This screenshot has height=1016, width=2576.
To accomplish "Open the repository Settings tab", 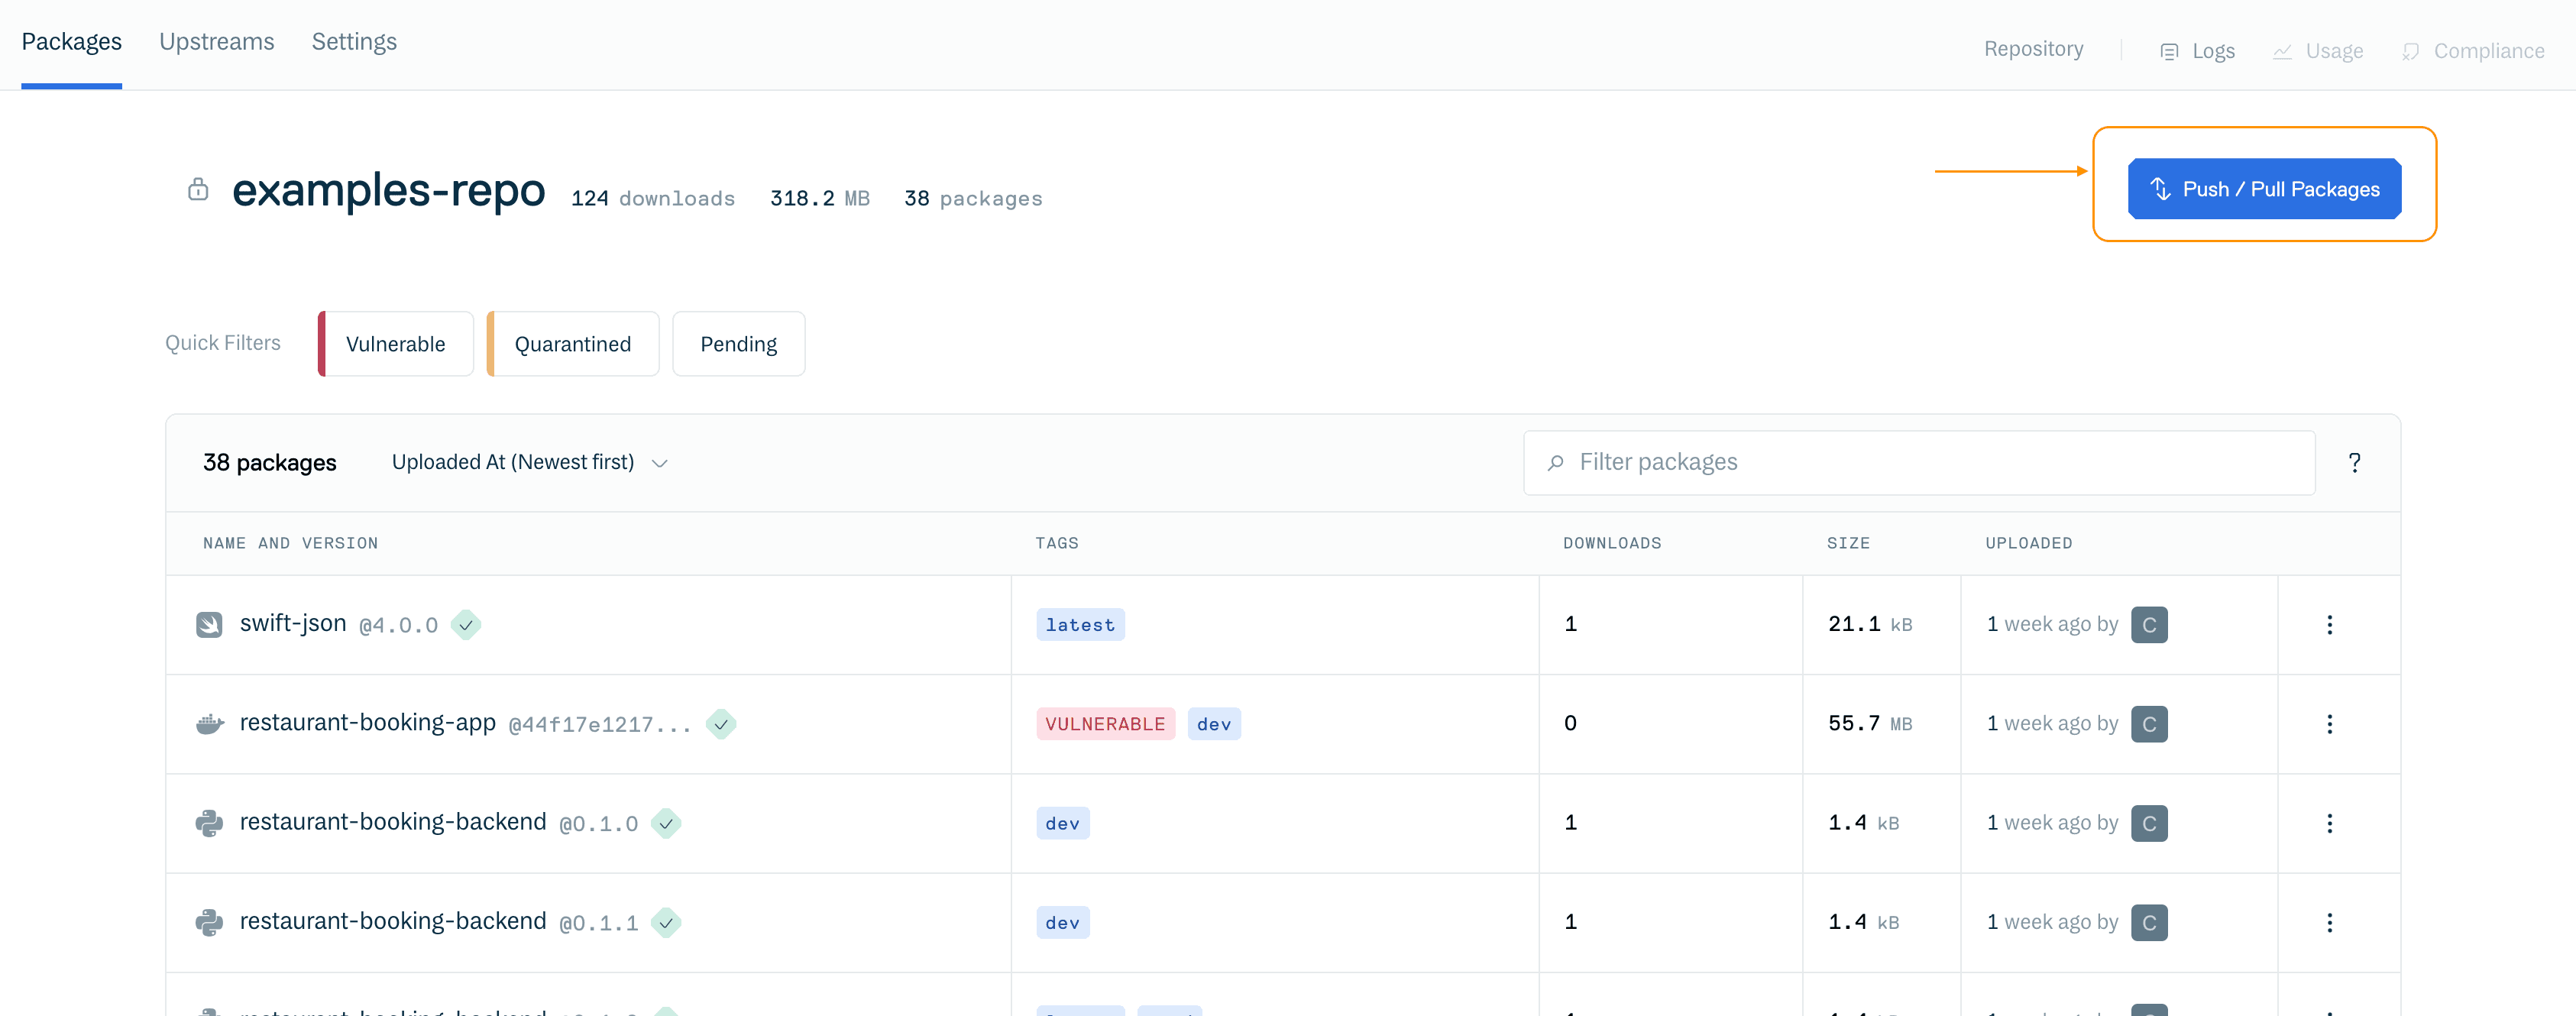I will click(353, 41).
